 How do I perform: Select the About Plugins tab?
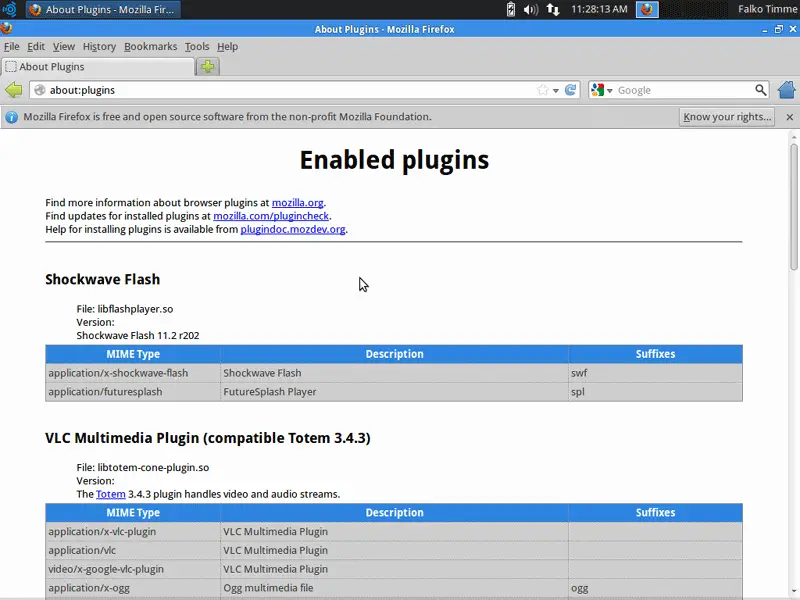[97, 67]
